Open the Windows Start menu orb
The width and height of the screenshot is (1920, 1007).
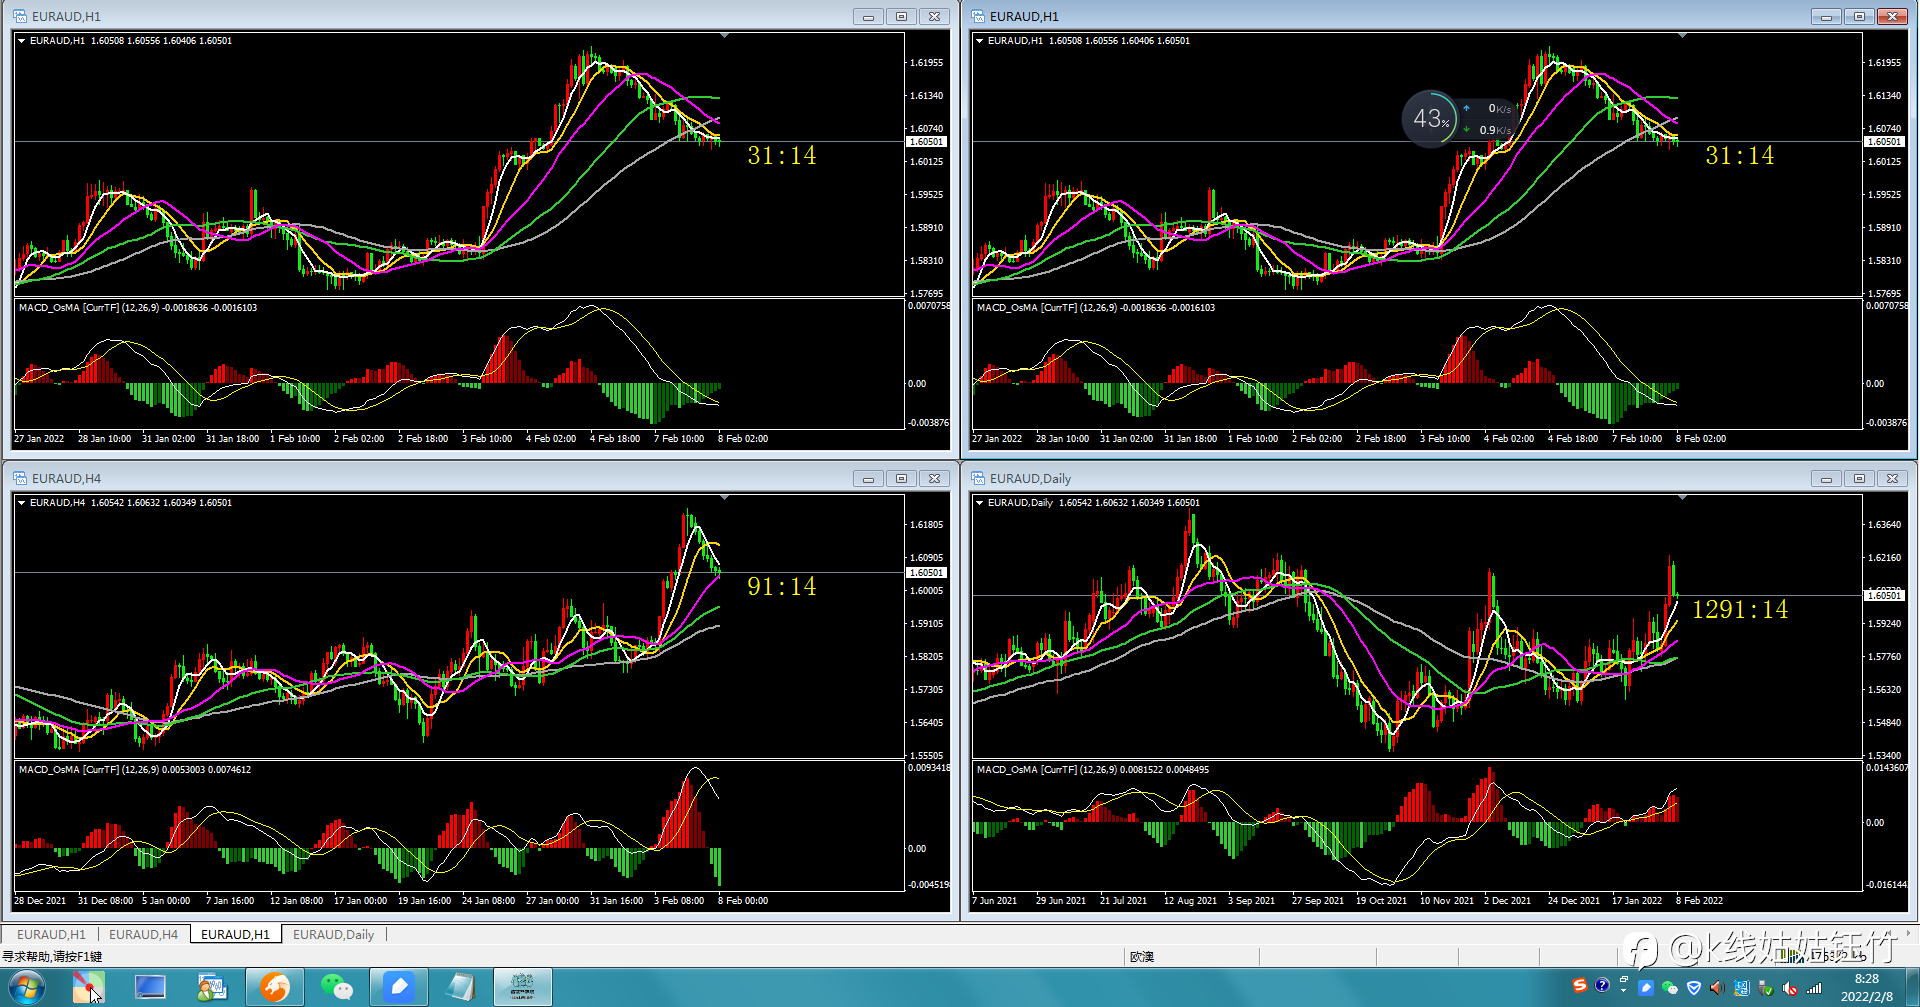[26, 988]
